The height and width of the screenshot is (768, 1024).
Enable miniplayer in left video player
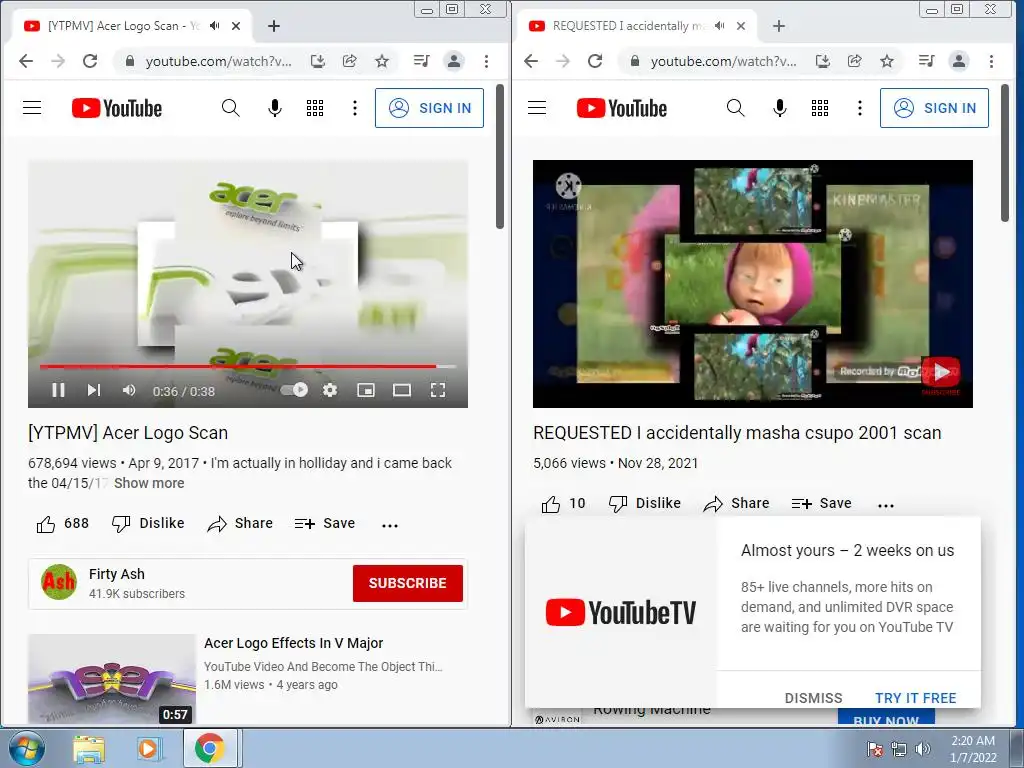coord(366,391)
